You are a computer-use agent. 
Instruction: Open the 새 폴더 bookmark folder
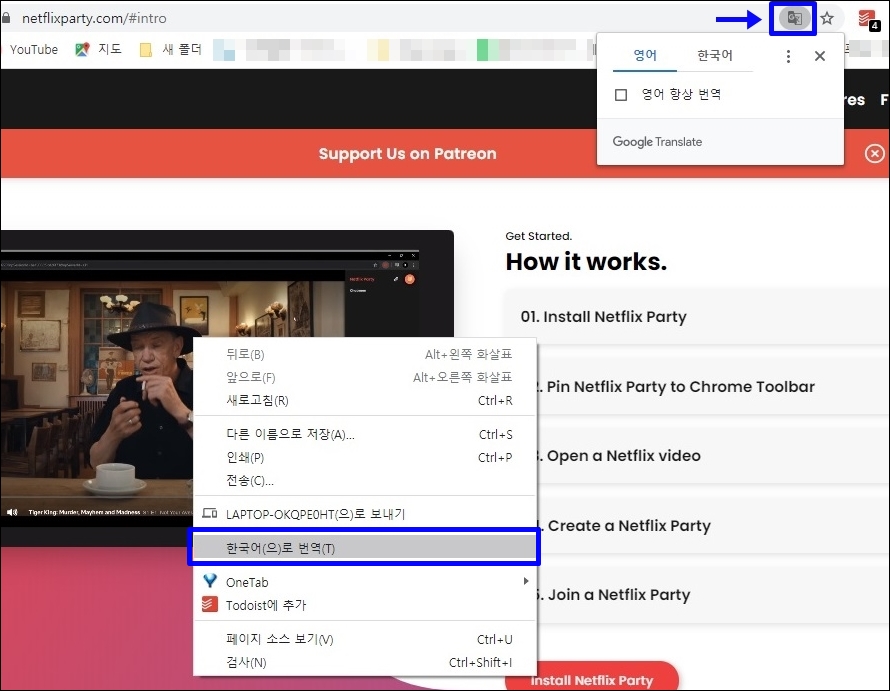[171, 49]
